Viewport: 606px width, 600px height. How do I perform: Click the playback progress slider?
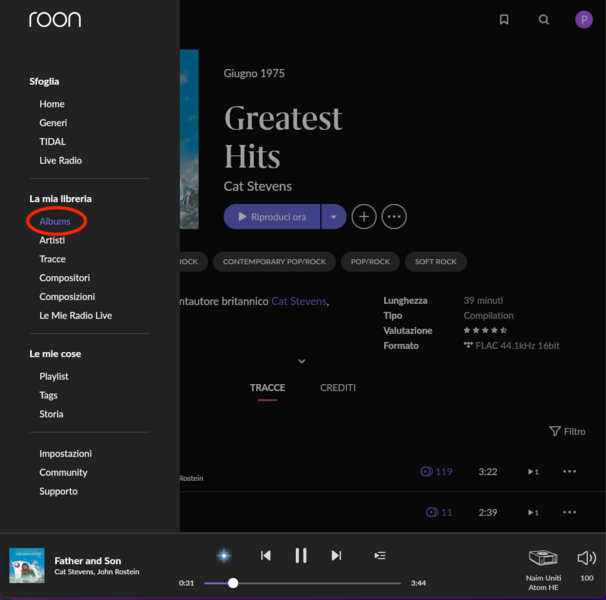(x=302, y=583)
